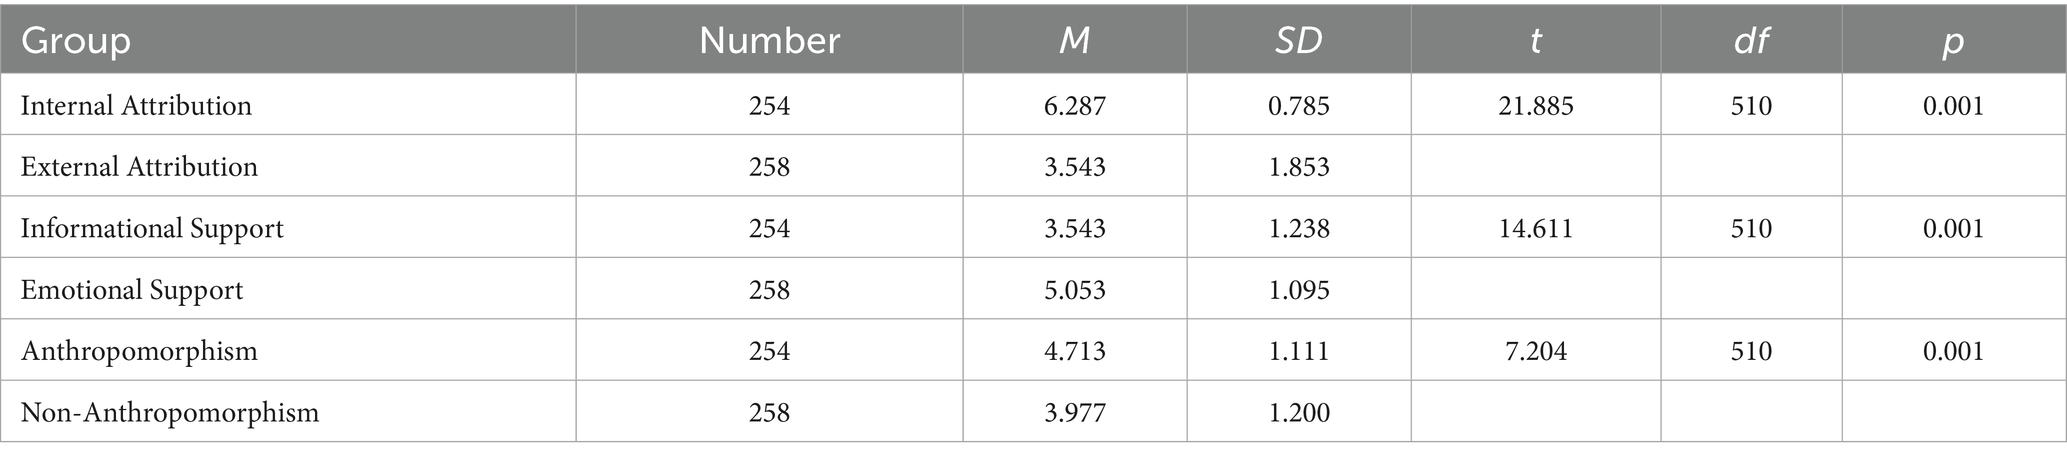Screen dimensions: 2067x460
Task: Select the Internal Attribution row label
Action: tap(136, 106)
